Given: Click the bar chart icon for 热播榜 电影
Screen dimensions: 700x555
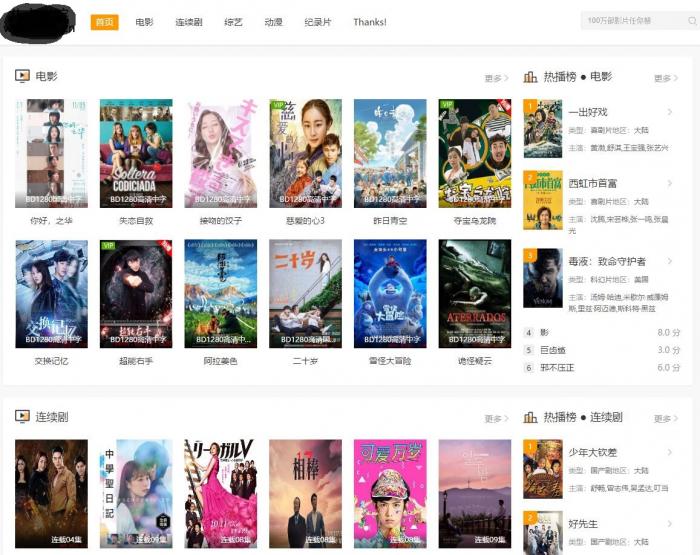Looking at the screenshot, I should 530,77.
